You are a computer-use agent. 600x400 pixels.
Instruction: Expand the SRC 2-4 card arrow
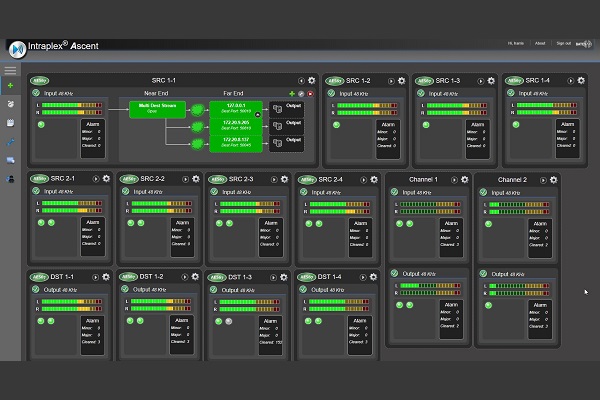pyautogui.click(x=364, y=180)
